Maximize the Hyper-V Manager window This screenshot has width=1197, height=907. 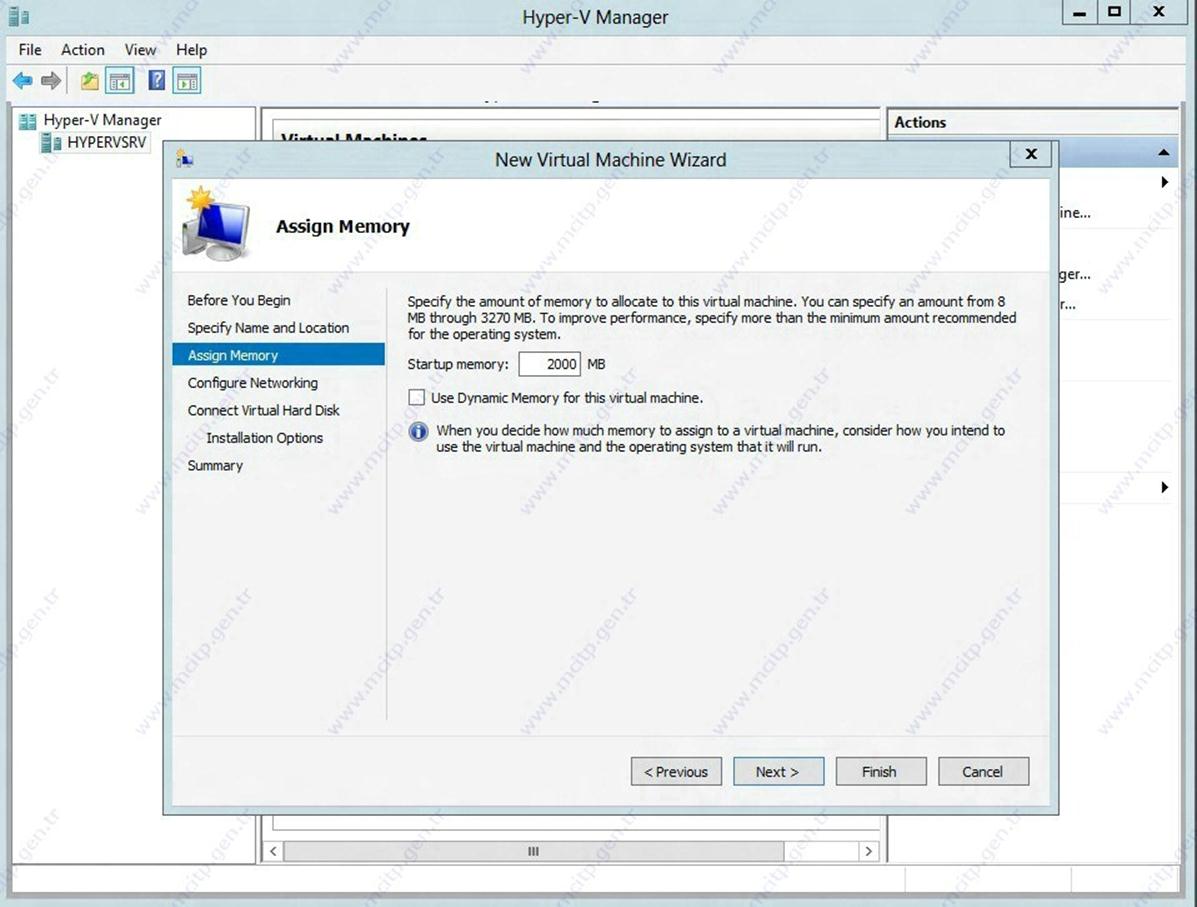click(x=1115, y=12)
